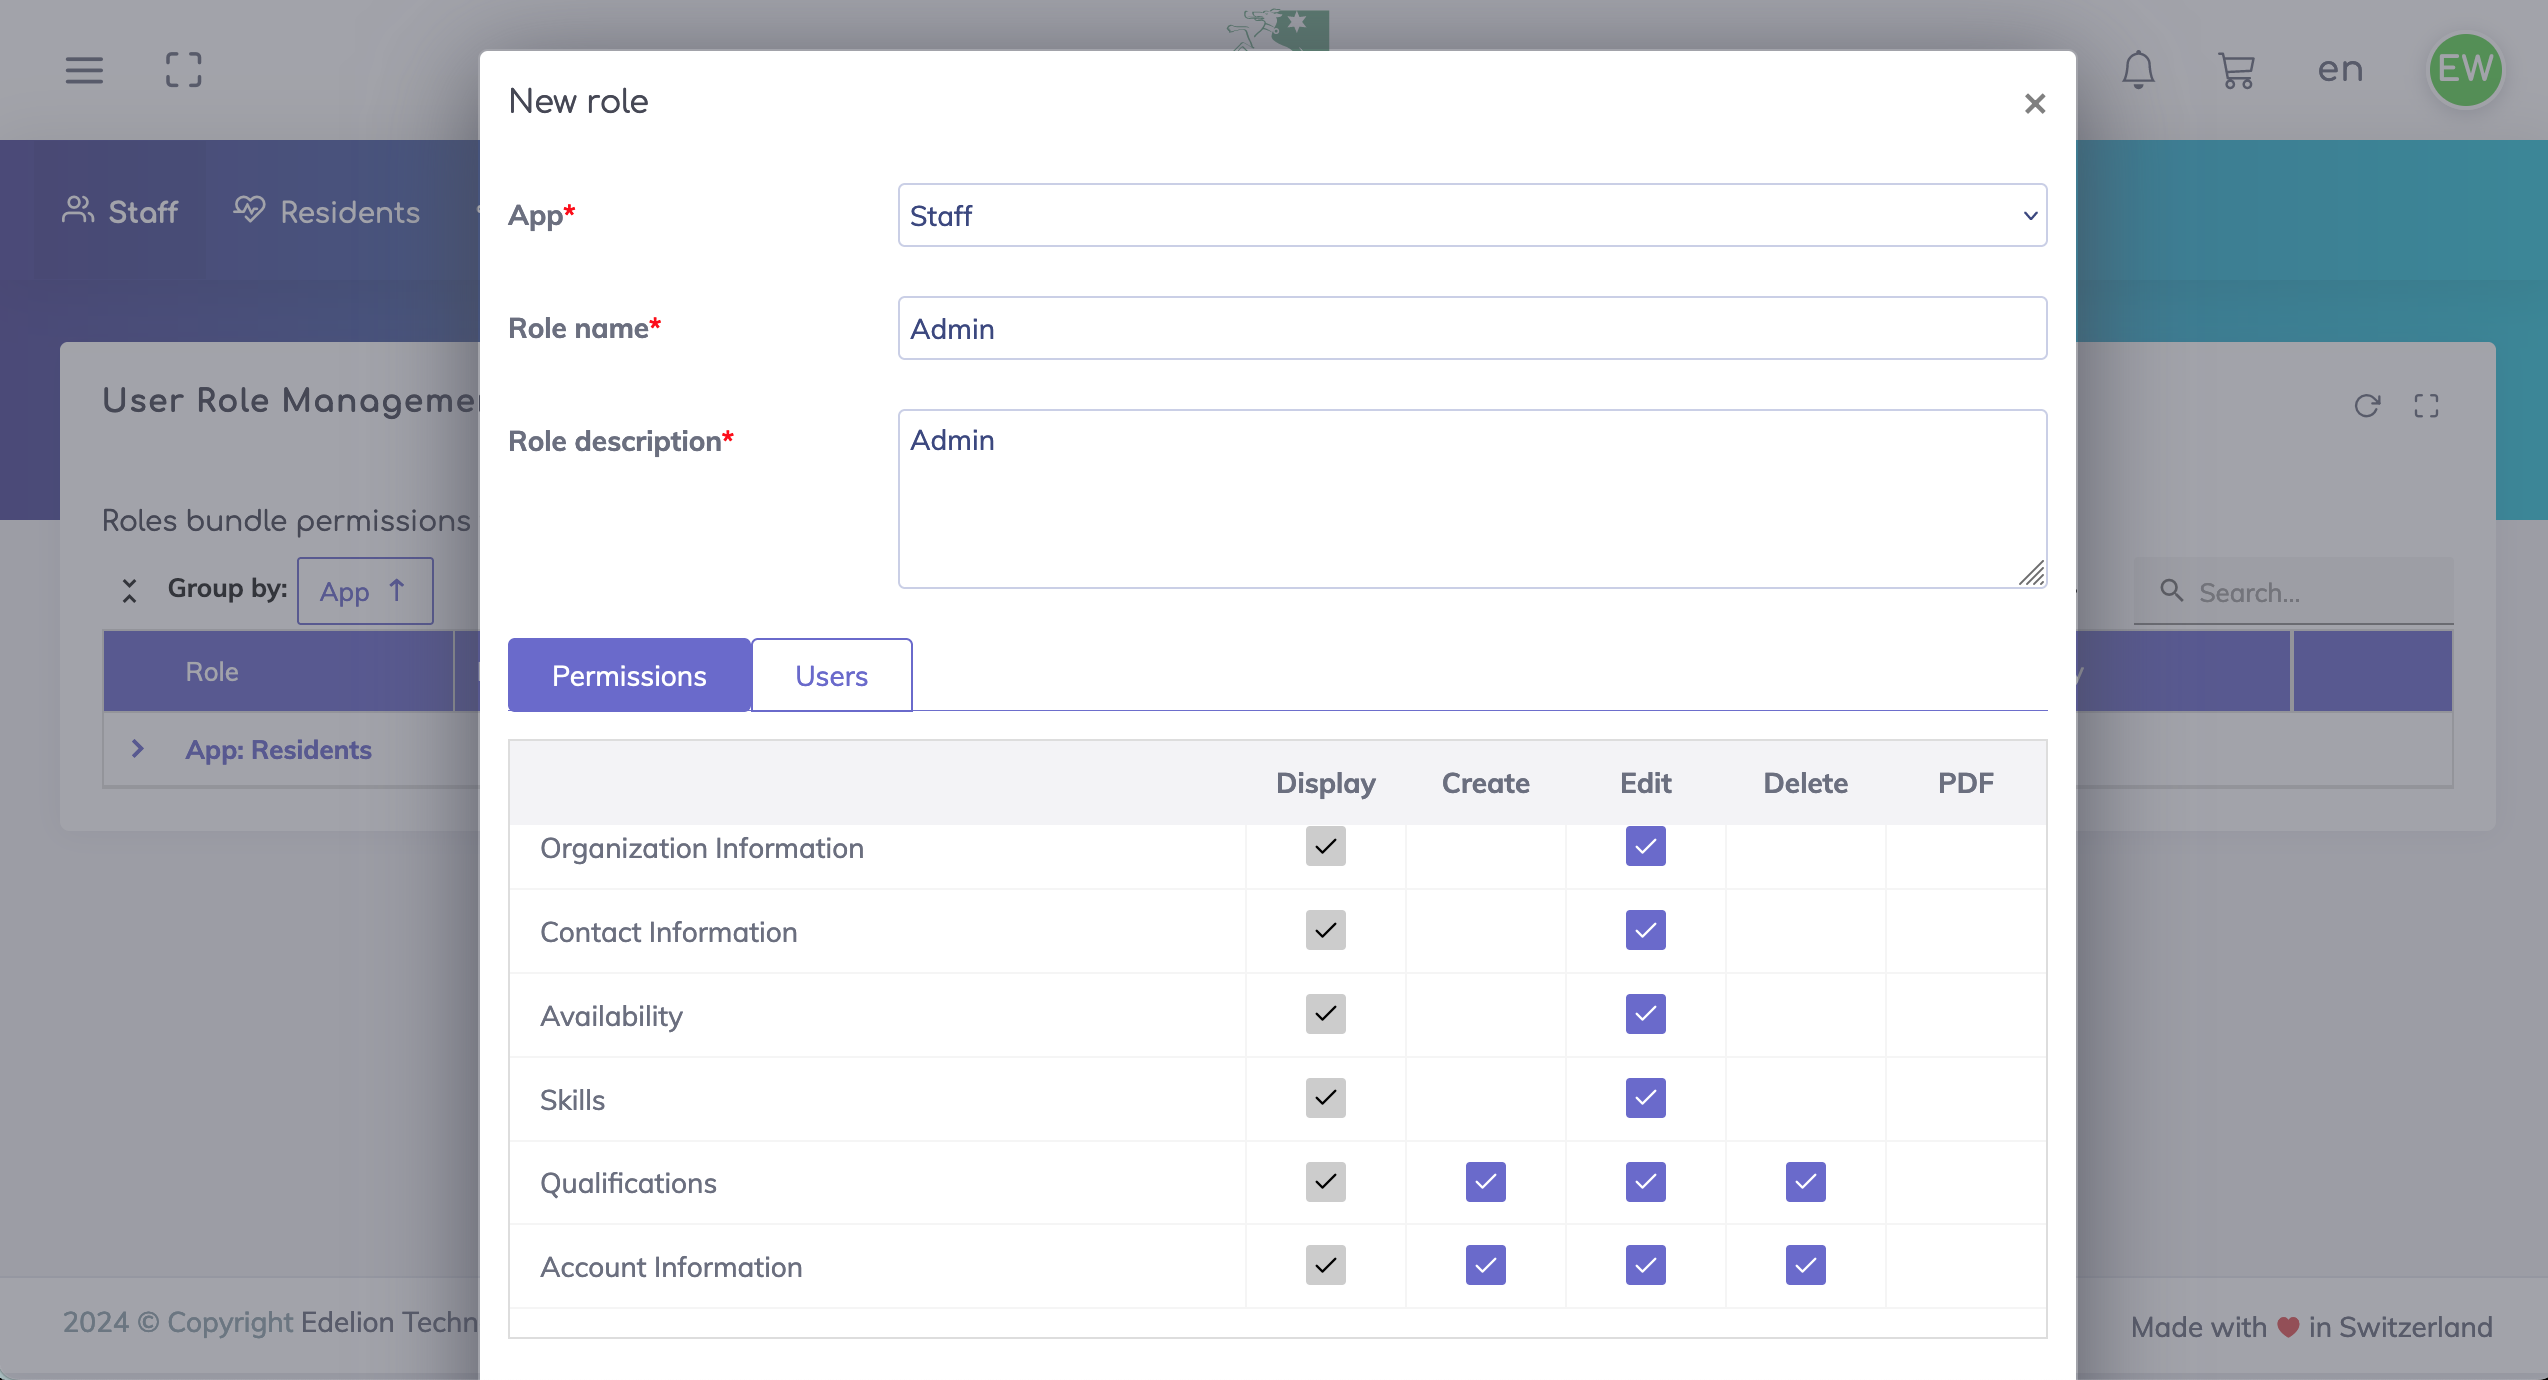Uncheck Create permission for Qualifications
This screenshot has width=2548, height=1380.
(1485, 1182)
